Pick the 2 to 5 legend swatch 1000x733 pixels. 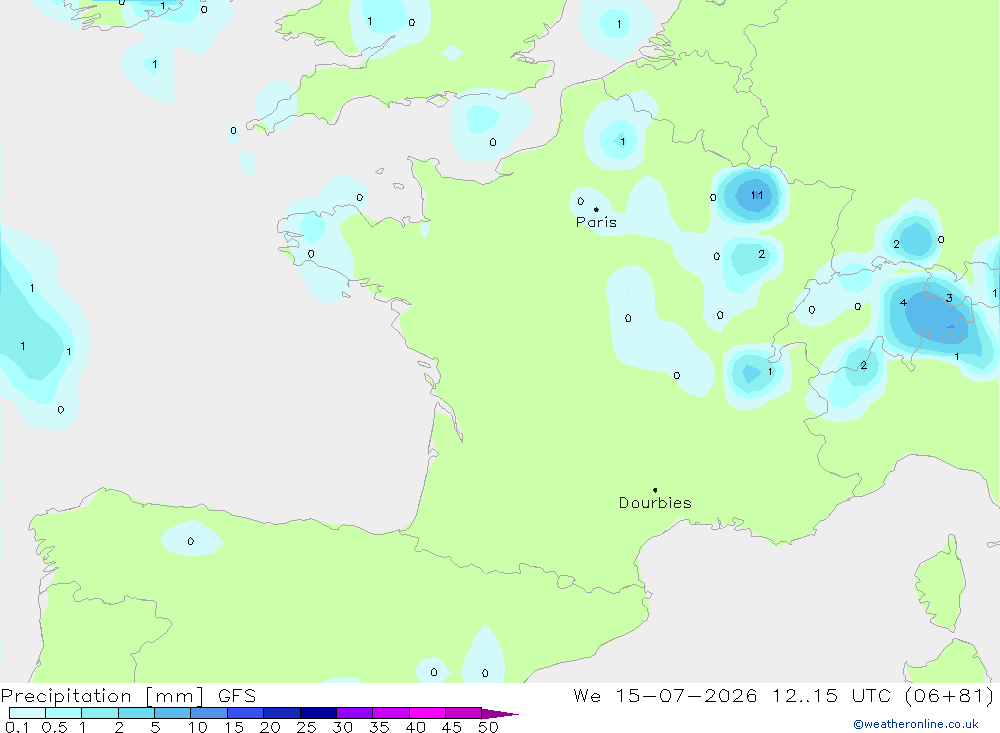[136, 713]
